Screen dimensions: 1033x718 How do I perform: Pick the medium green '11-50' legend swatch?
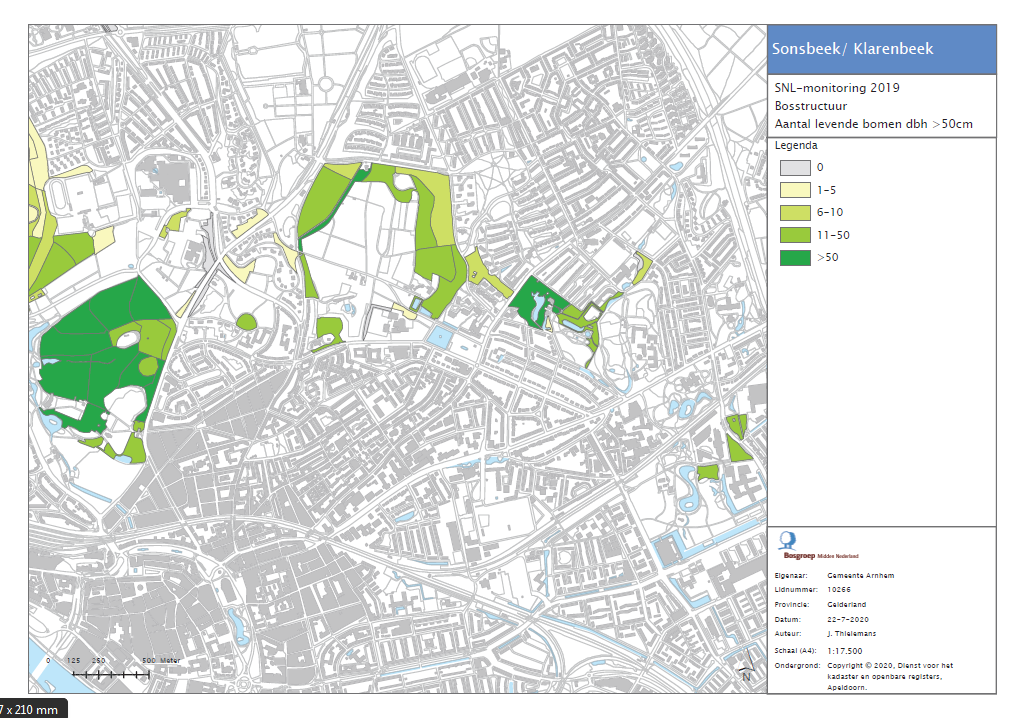click(x=795, y=235)
